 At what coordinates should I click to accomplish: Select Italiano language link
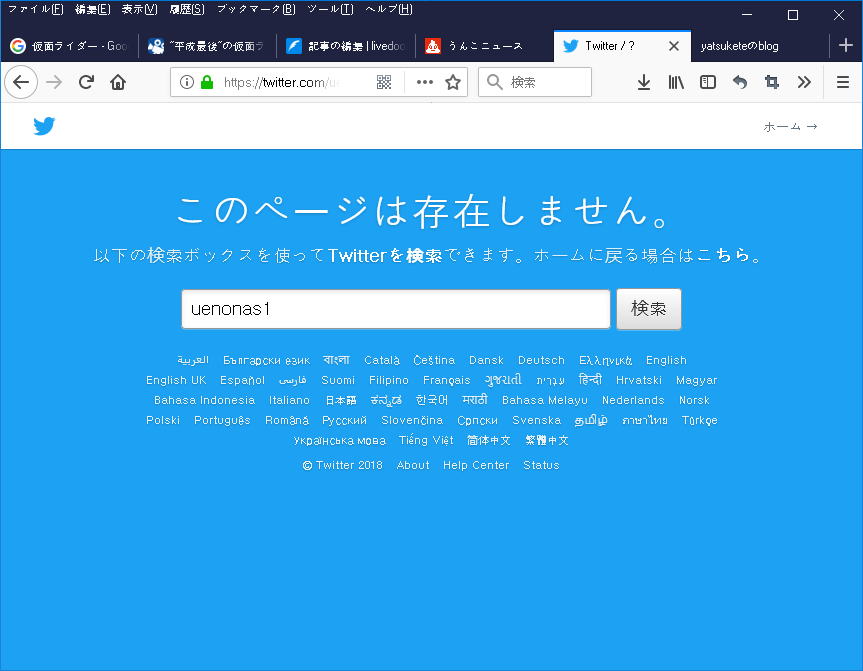tap(289, 400)
